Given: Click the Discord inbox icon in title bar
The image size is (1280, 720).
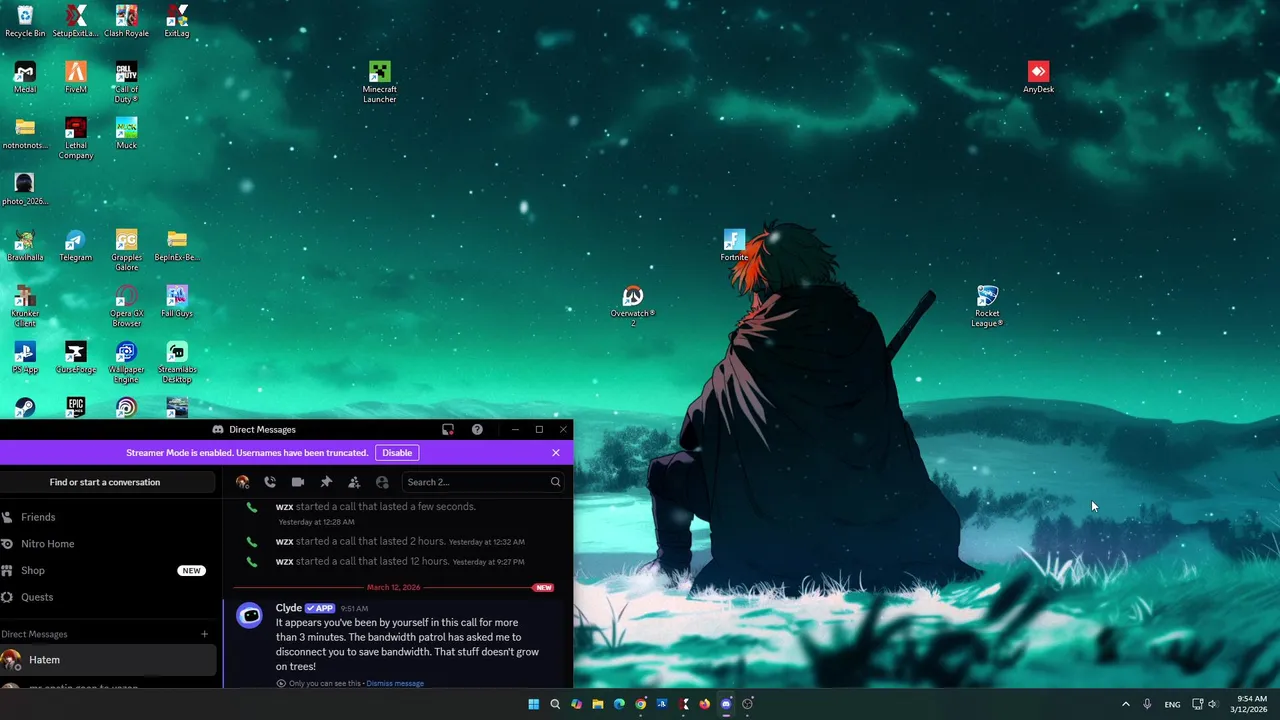Looking at the screenshot, I should pyautogui.click(x=448, y=429).
